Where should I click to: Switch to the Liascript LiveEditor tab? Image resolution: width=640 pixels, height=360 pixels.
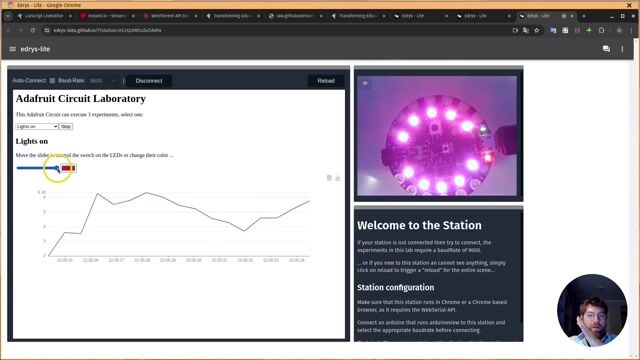(x=44, y=16)
